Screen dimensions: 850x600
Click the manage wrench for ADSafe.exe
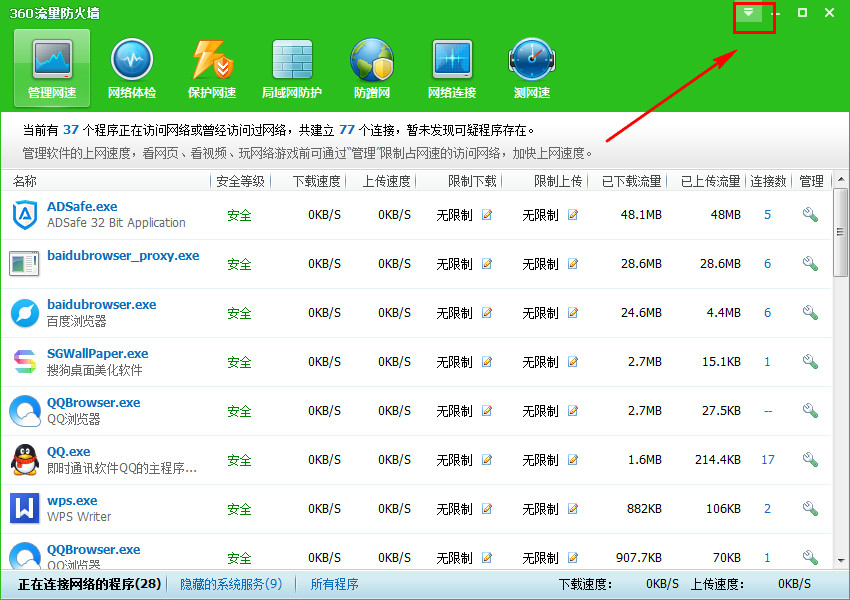pyautogui.click(x=810, y=215)
